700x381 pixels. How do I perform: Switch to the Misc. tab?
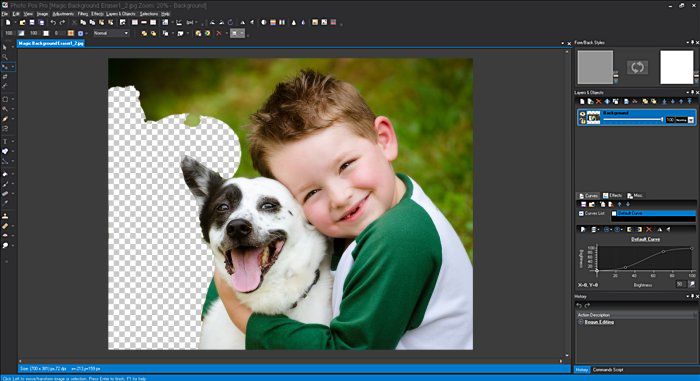635,196
